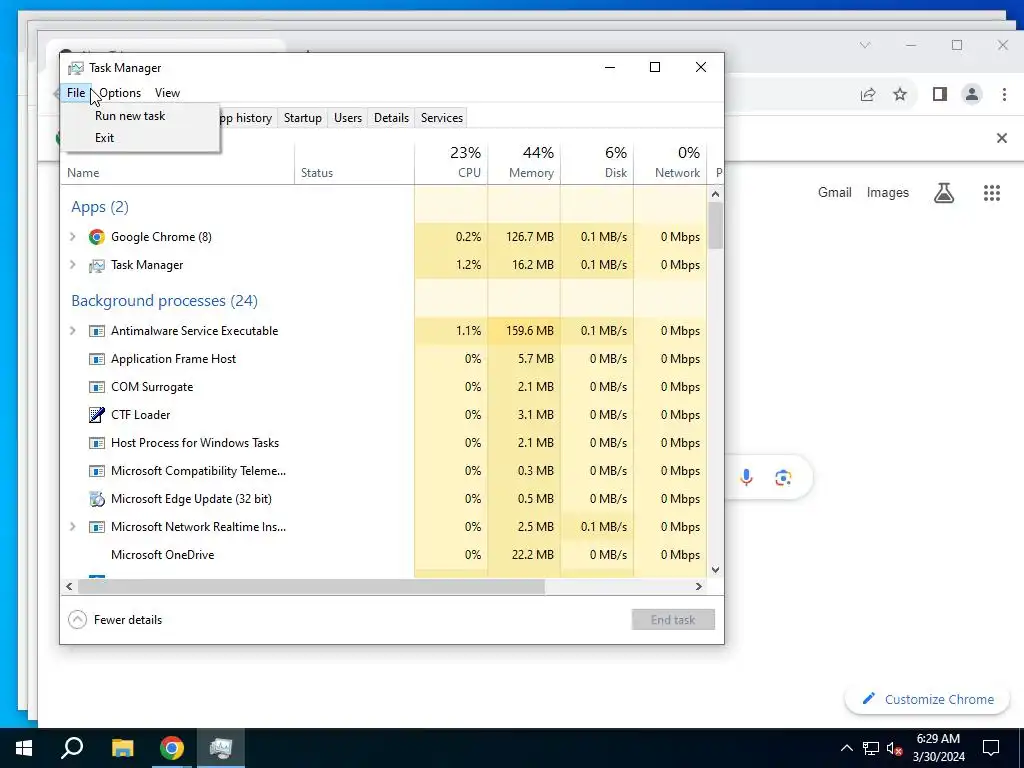
Task: Collapse the view with Fewer details
Action: 115,620
